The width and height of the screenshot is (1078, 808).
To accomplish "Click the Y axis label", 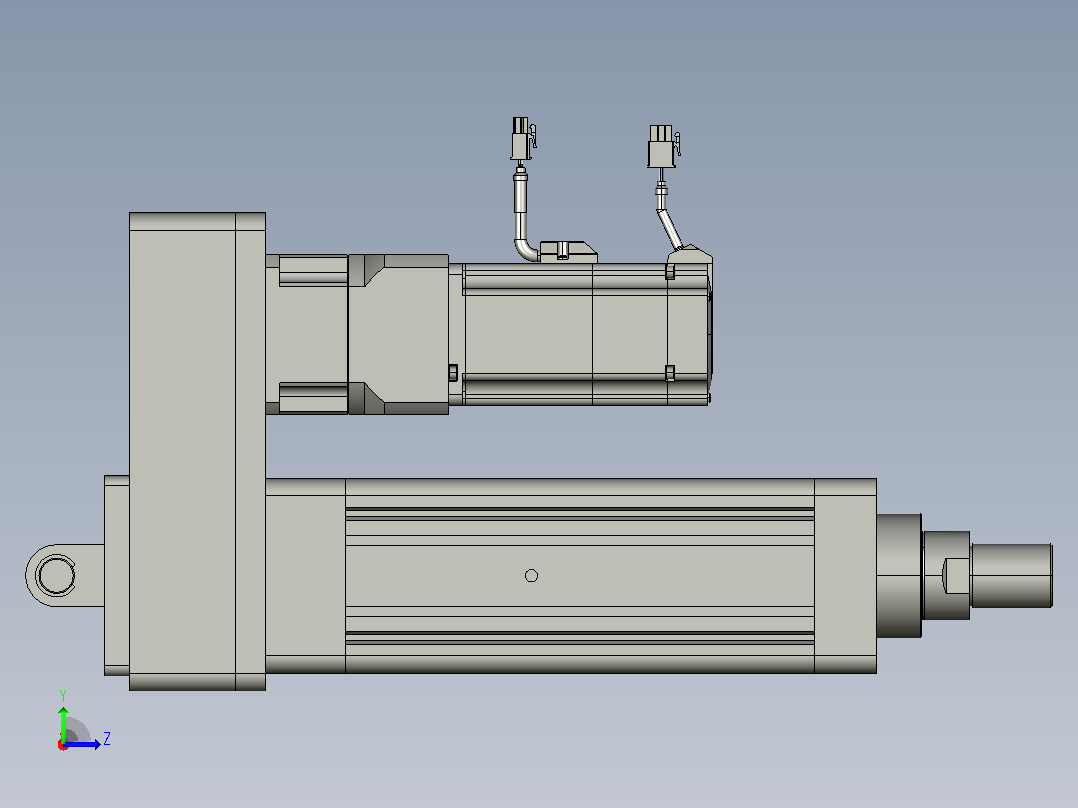I will pos(63,695).
